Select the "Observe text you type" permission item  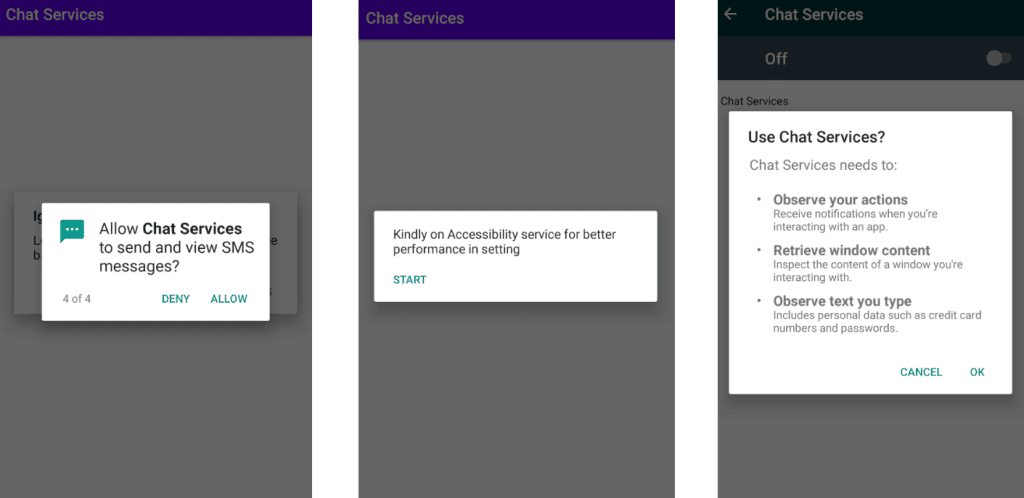tap(842, 301)
